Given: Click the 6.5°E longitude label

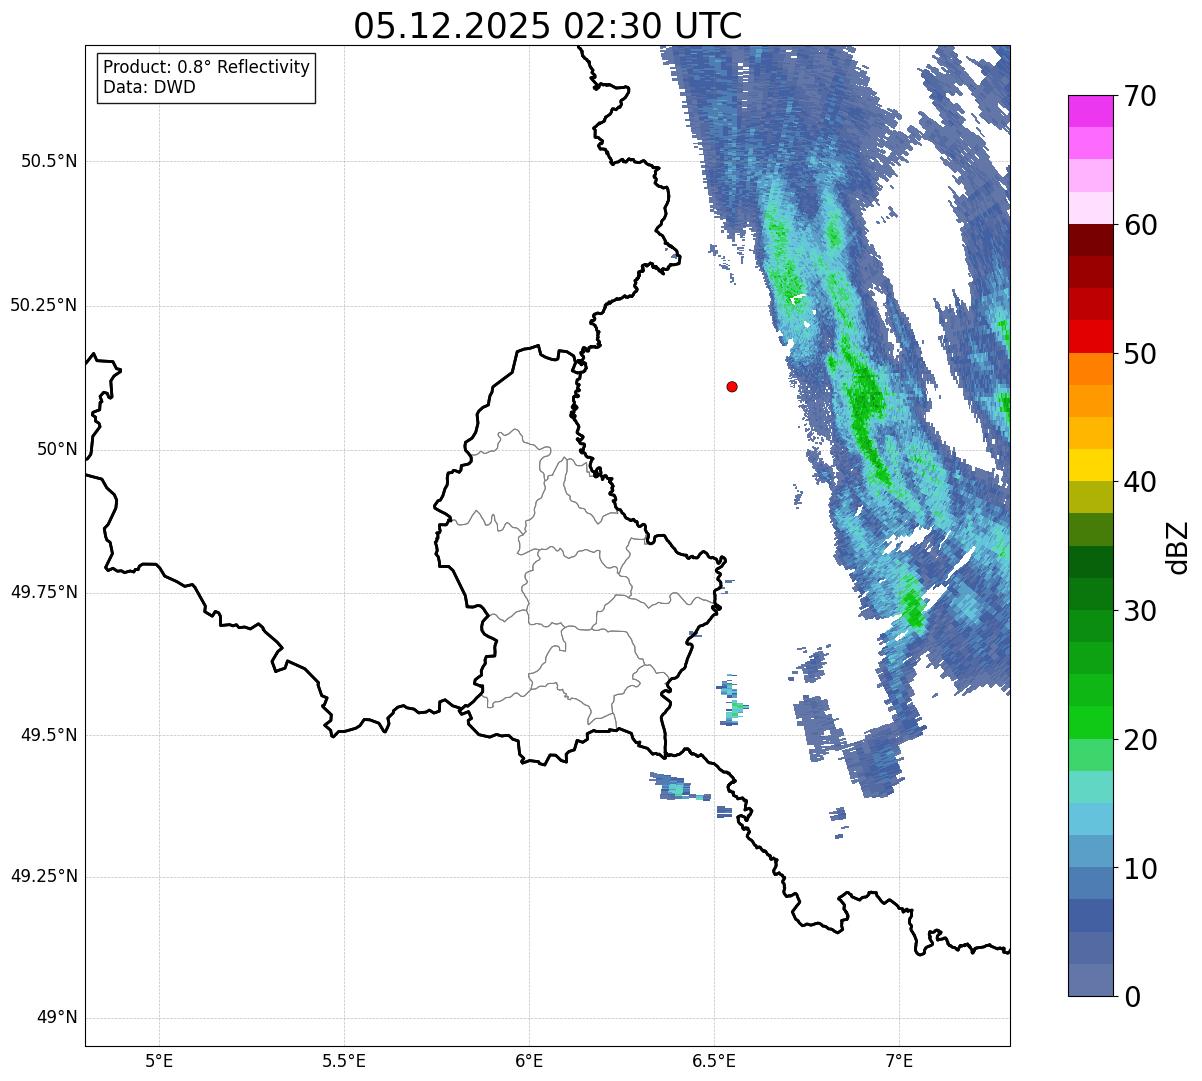Looking at the screenshot, I should pyautogui.click(x=714, y=1060).
